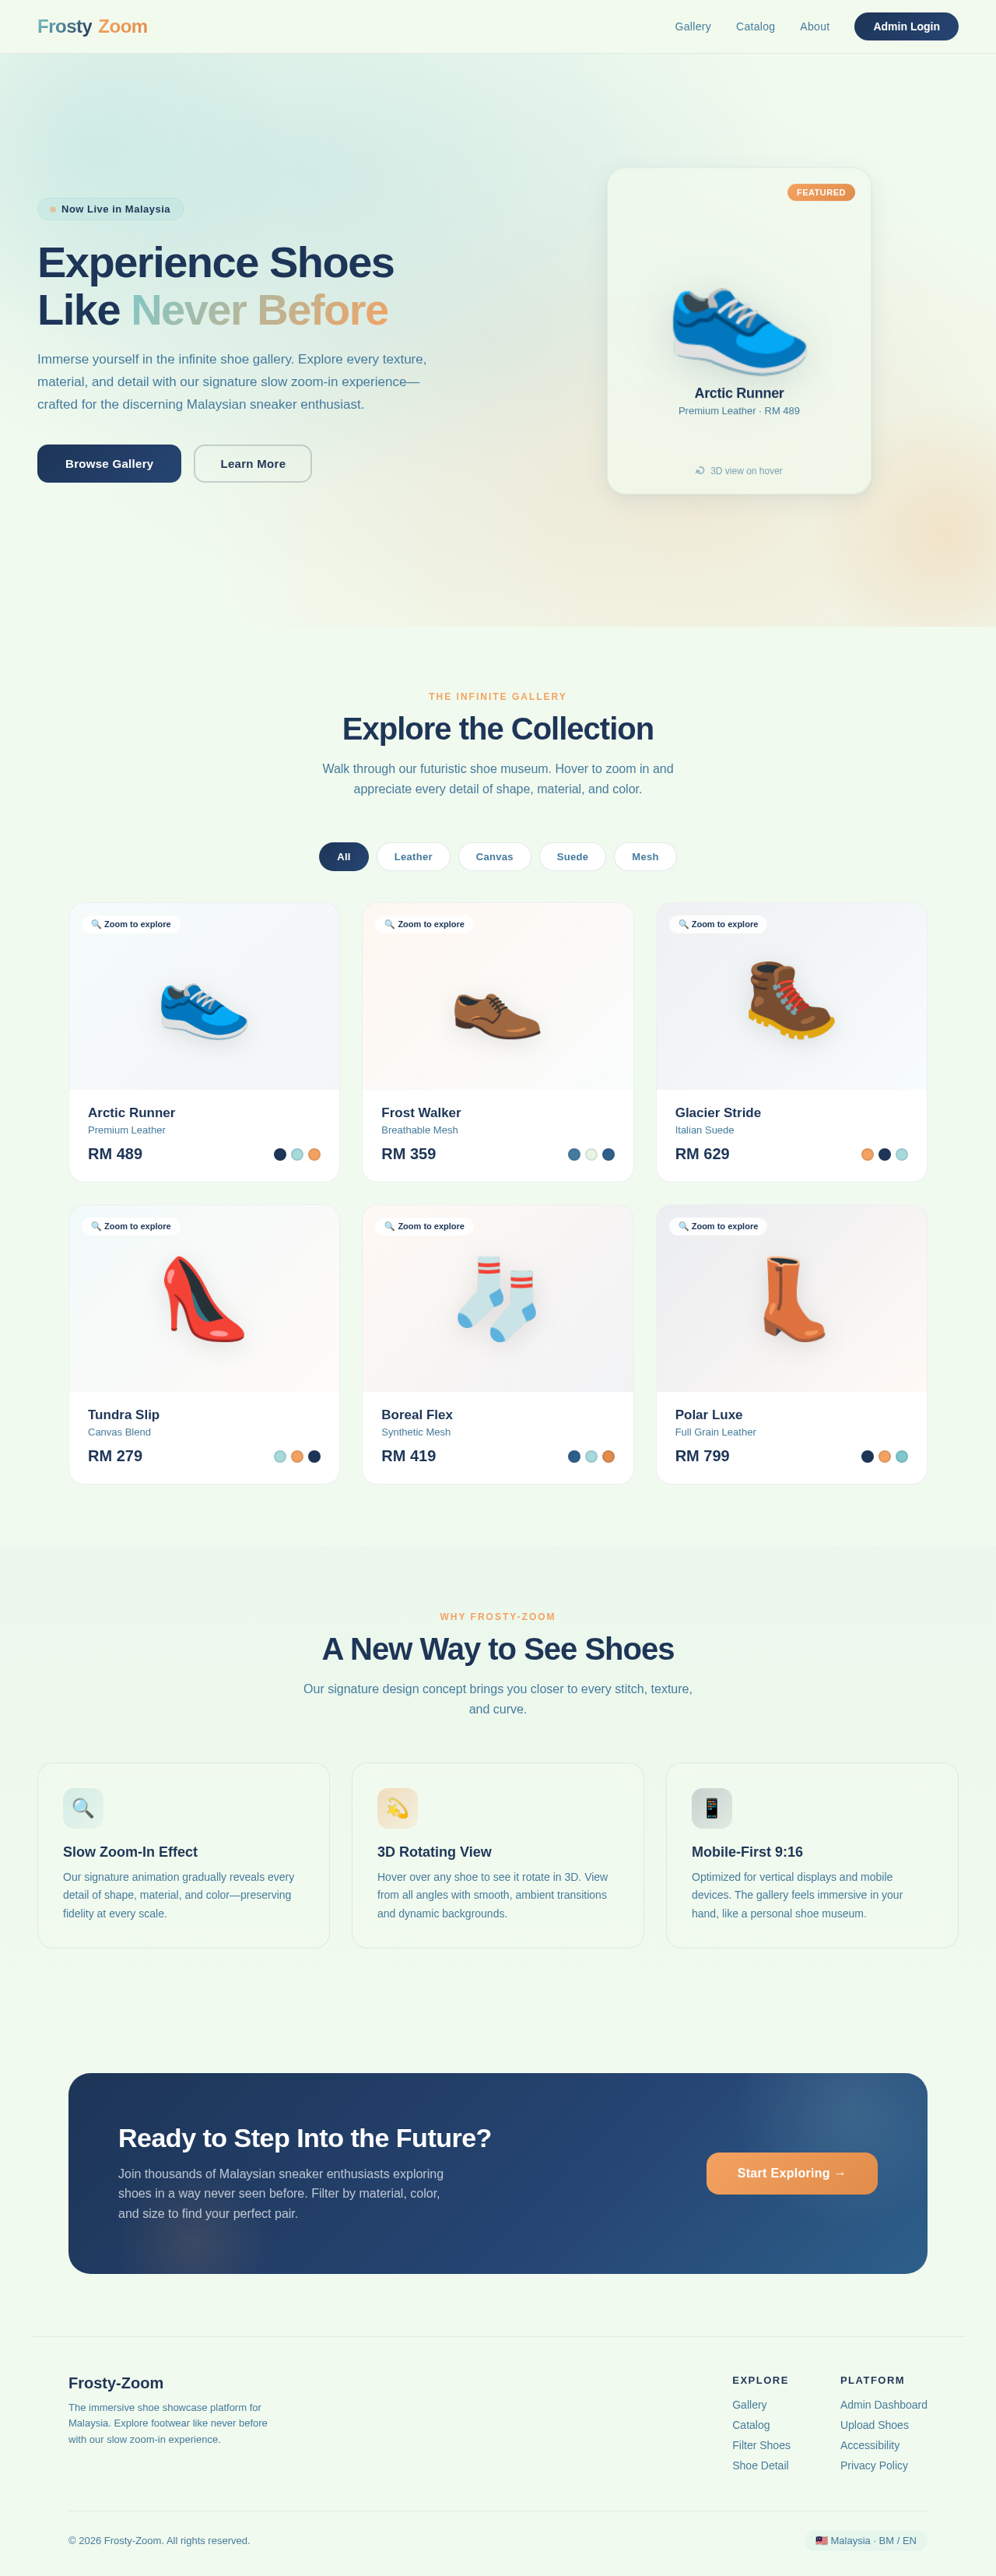The width and height of the screenshot is (996, 2576).
Task: Click the Mobile-First phone icon
Action: tap(712, 1808)
